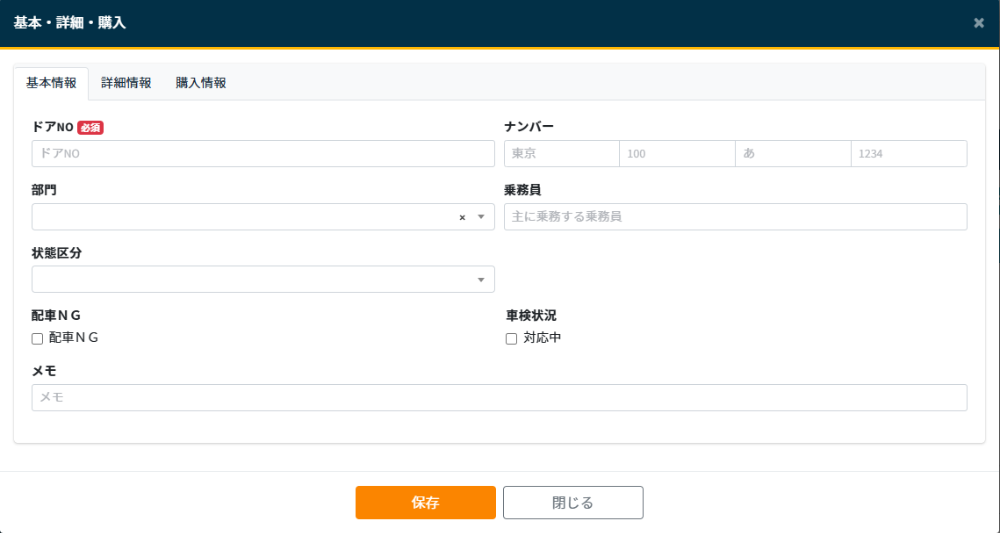Focus the 乗務員 input field
The width and height of the screenshot is (1000, 533).
(735, 217)
